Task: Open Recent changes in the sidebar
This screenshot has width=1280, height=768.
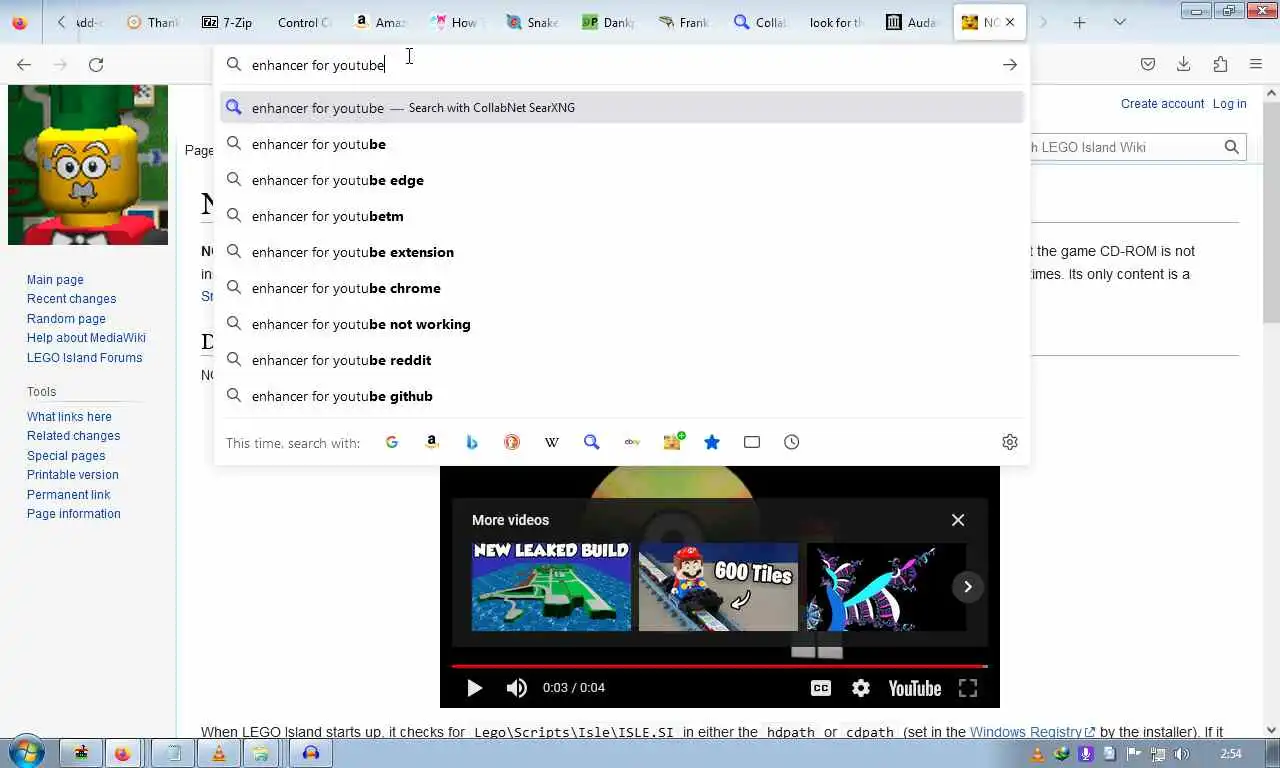Action: click(71, 299)
